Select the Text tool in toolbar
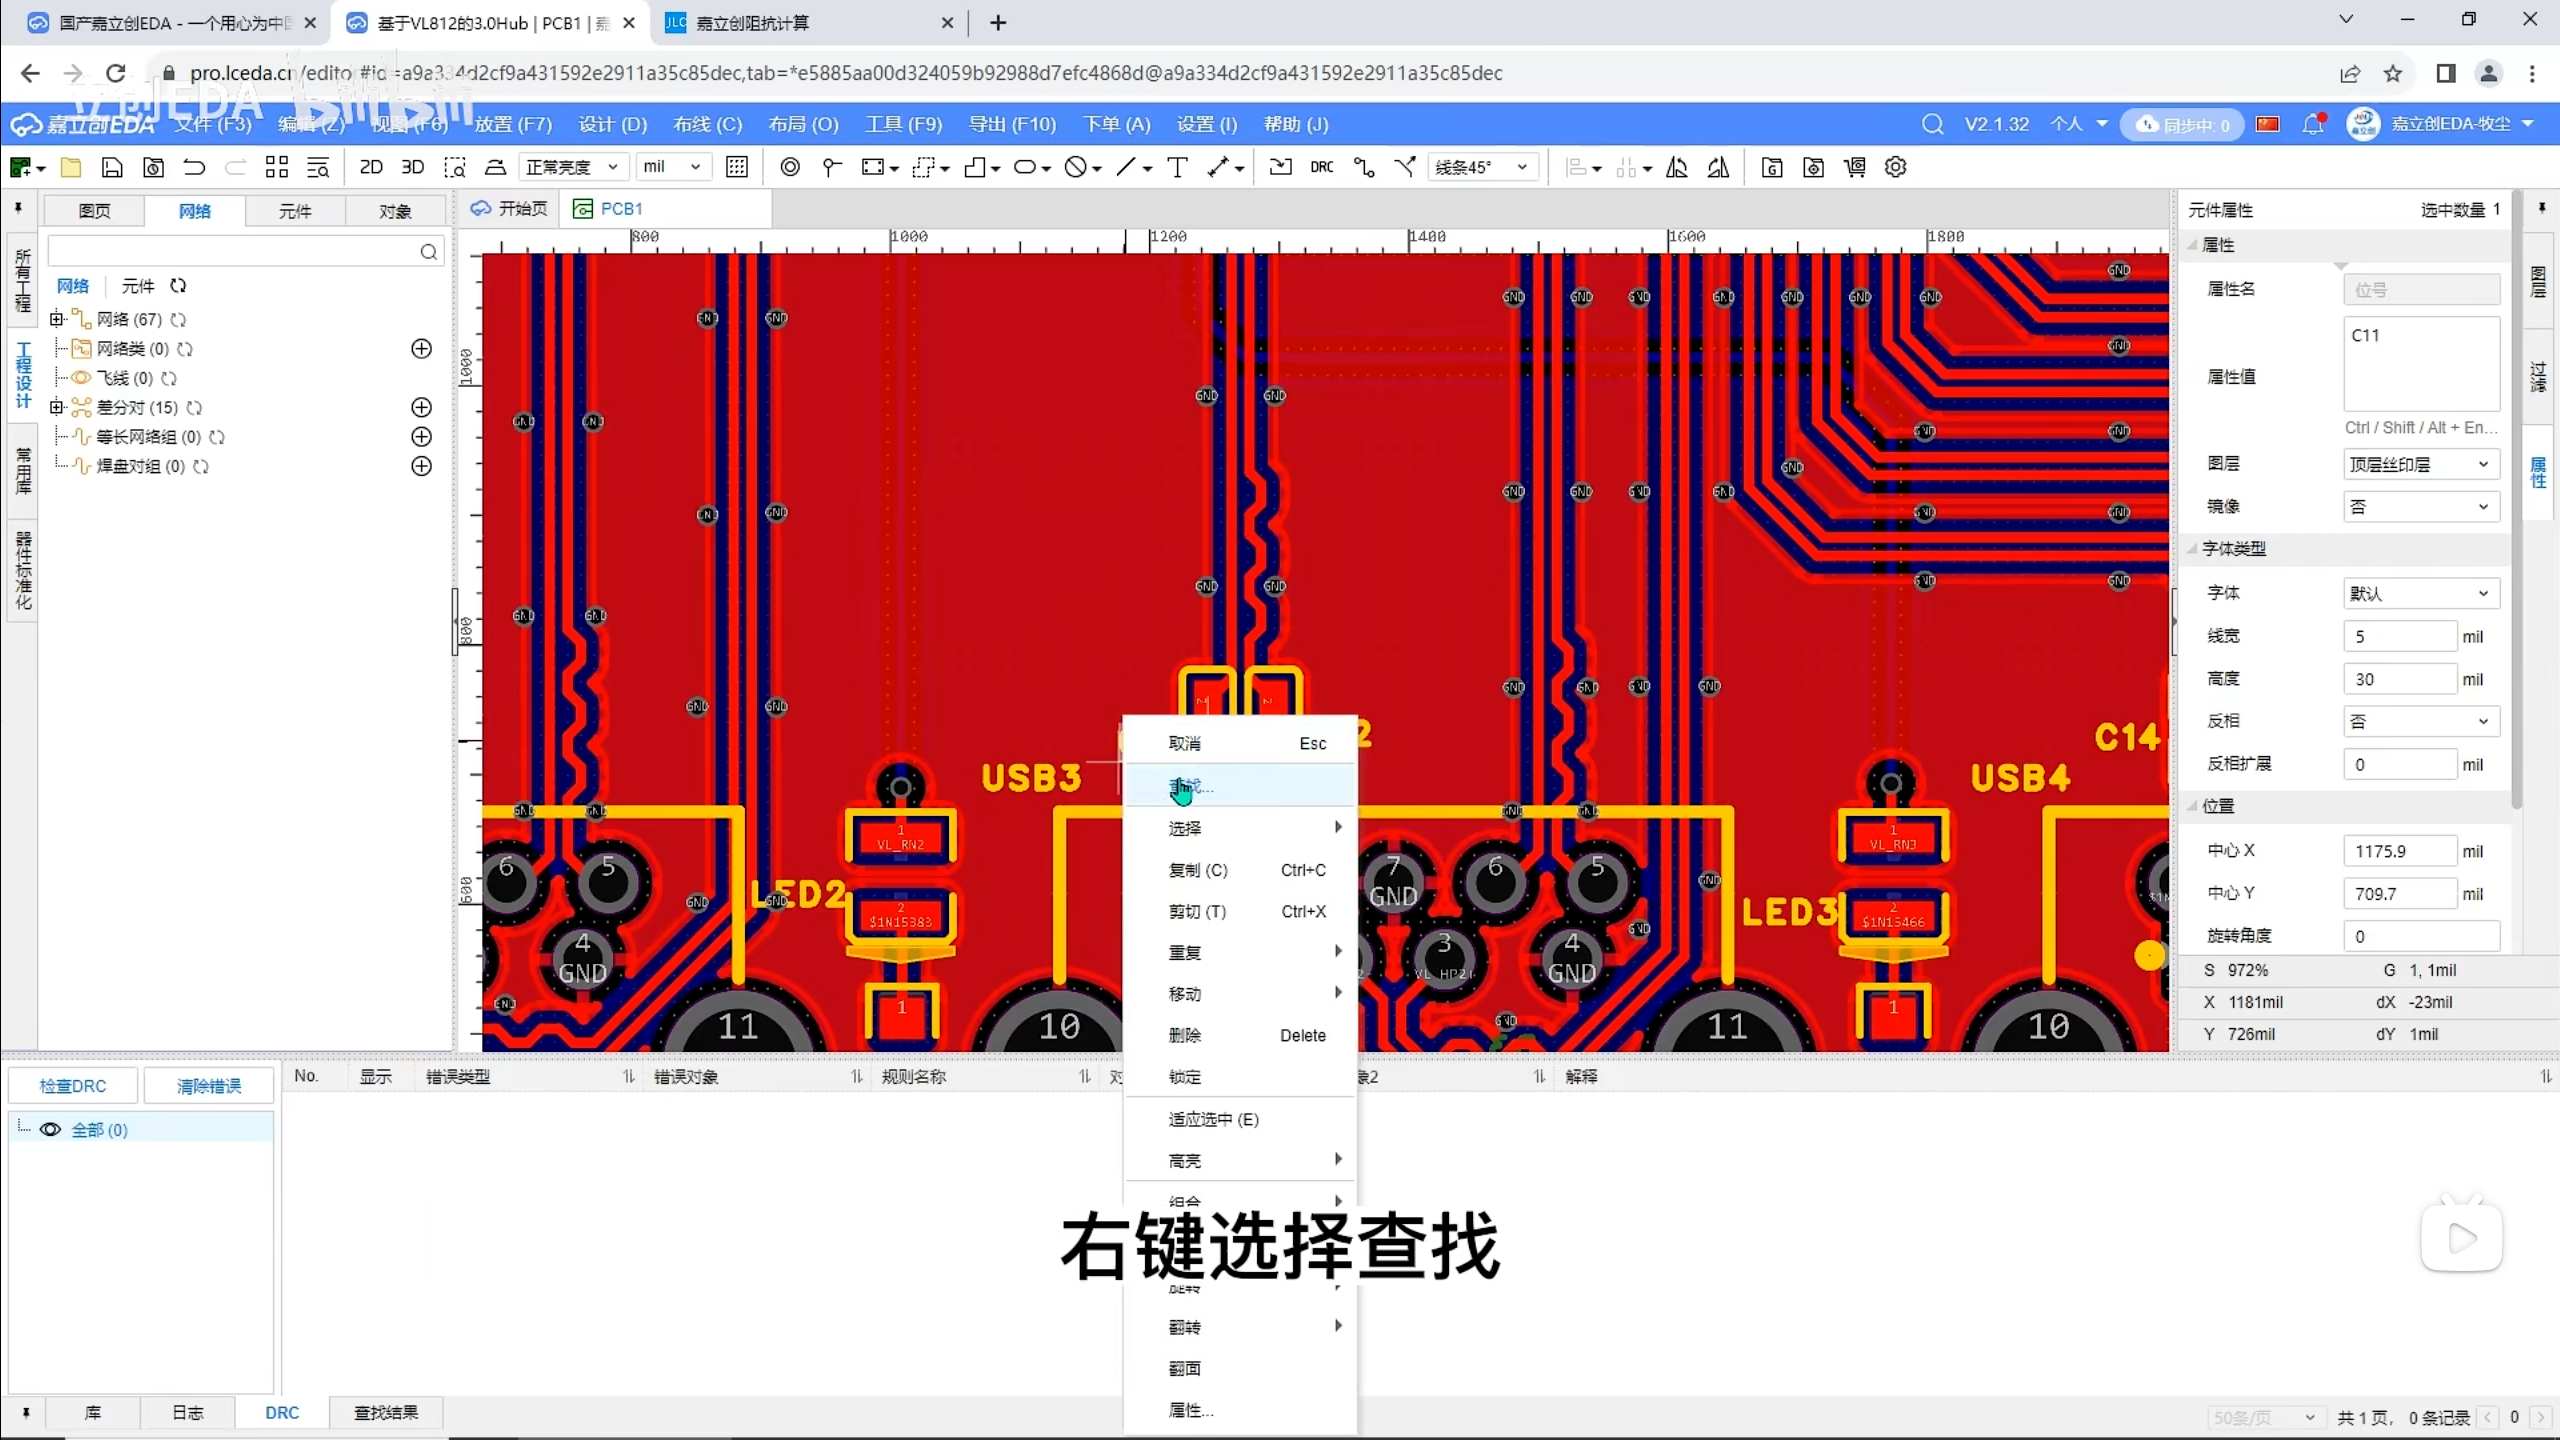This screenshot has height=1440, width=2560. [x=1177, y=167]
